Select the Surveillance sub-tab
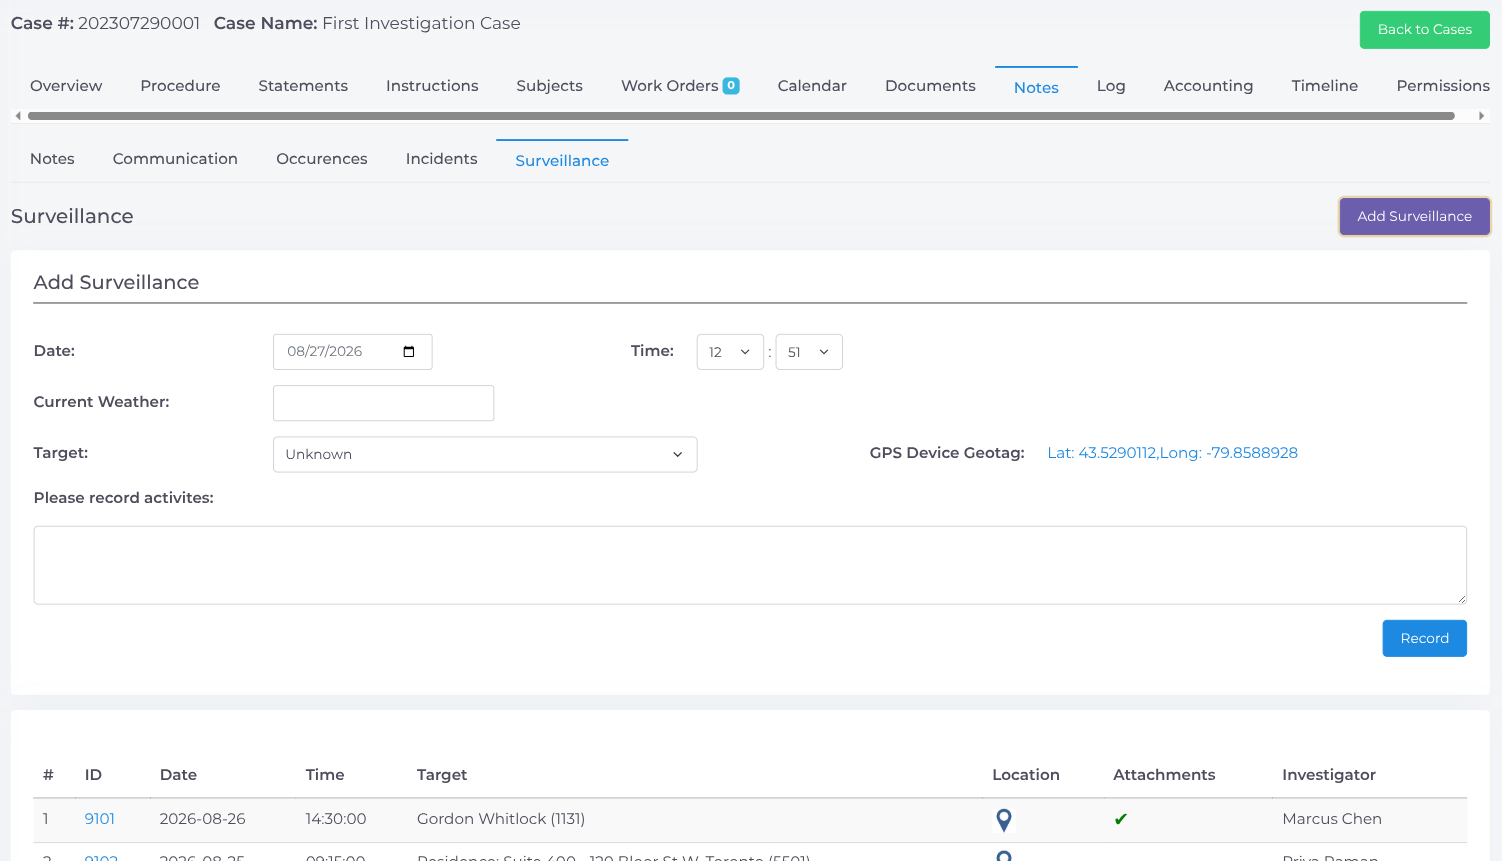 [562, 160]
